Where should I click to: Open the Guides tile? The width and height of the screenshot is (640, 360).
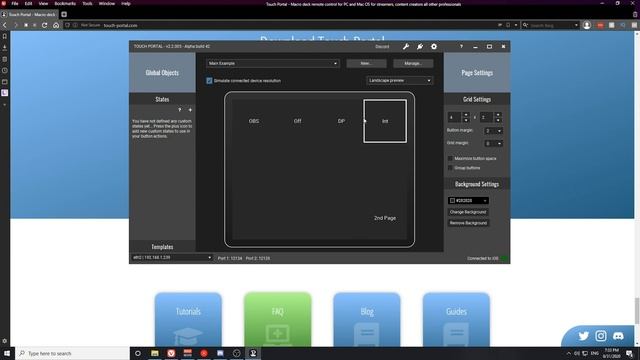pyautogui.click(x=456, y=320)
